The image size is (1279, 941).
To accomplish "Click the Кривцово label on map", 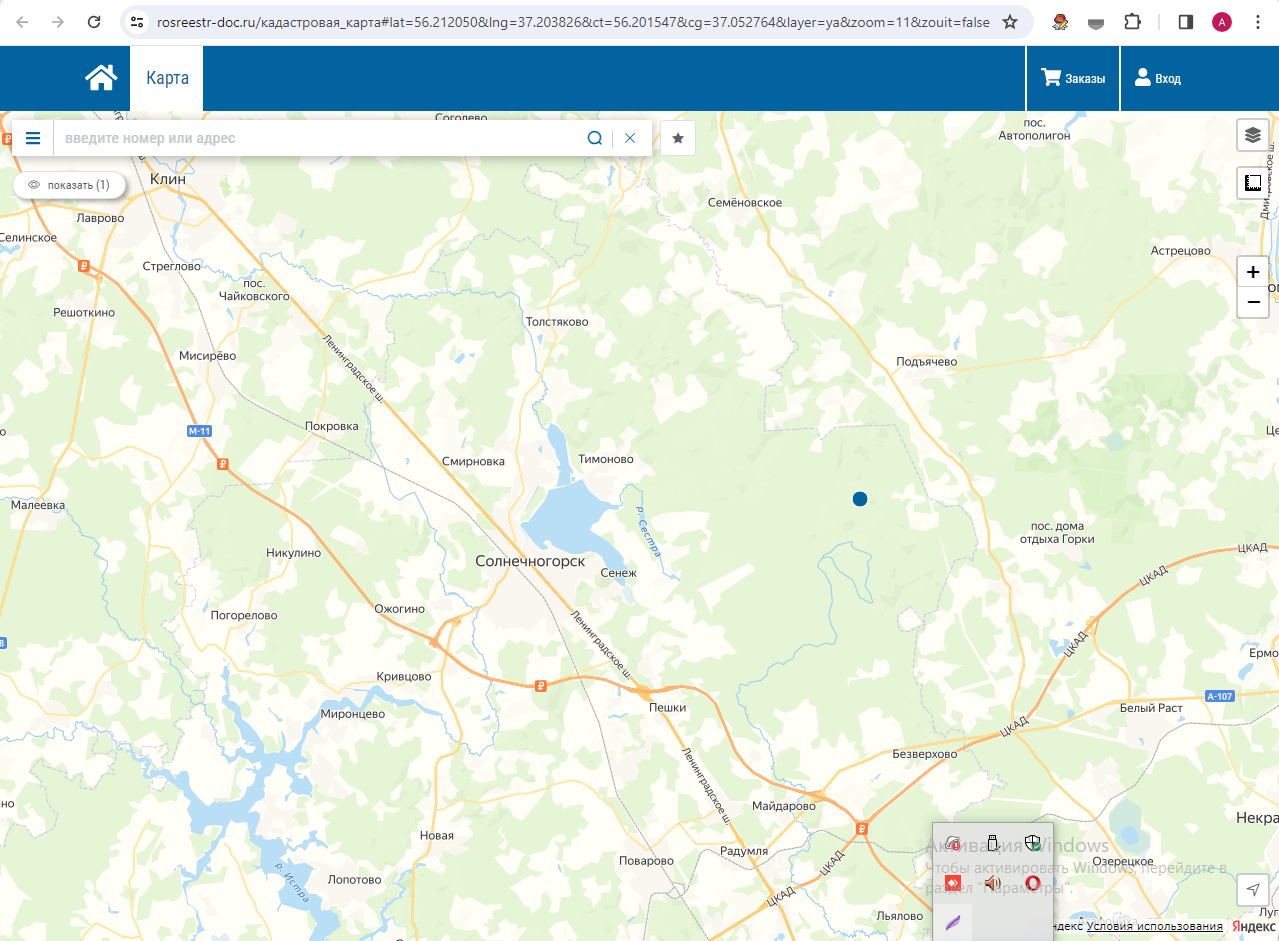I will tap(404, 676).
